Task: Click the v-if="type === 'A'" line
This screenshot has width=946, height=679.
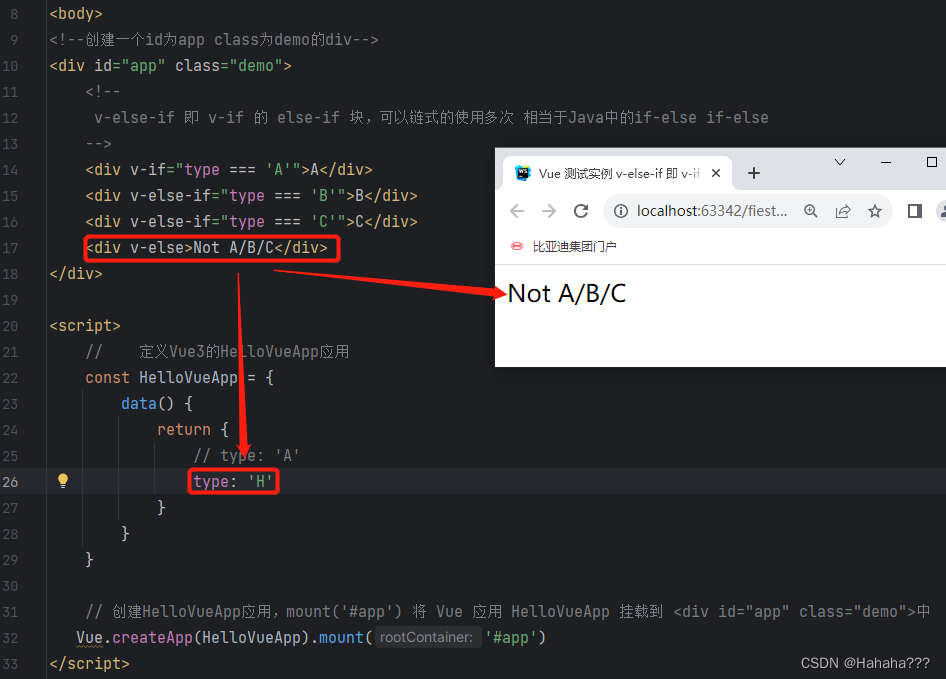Action: [229, 170]
